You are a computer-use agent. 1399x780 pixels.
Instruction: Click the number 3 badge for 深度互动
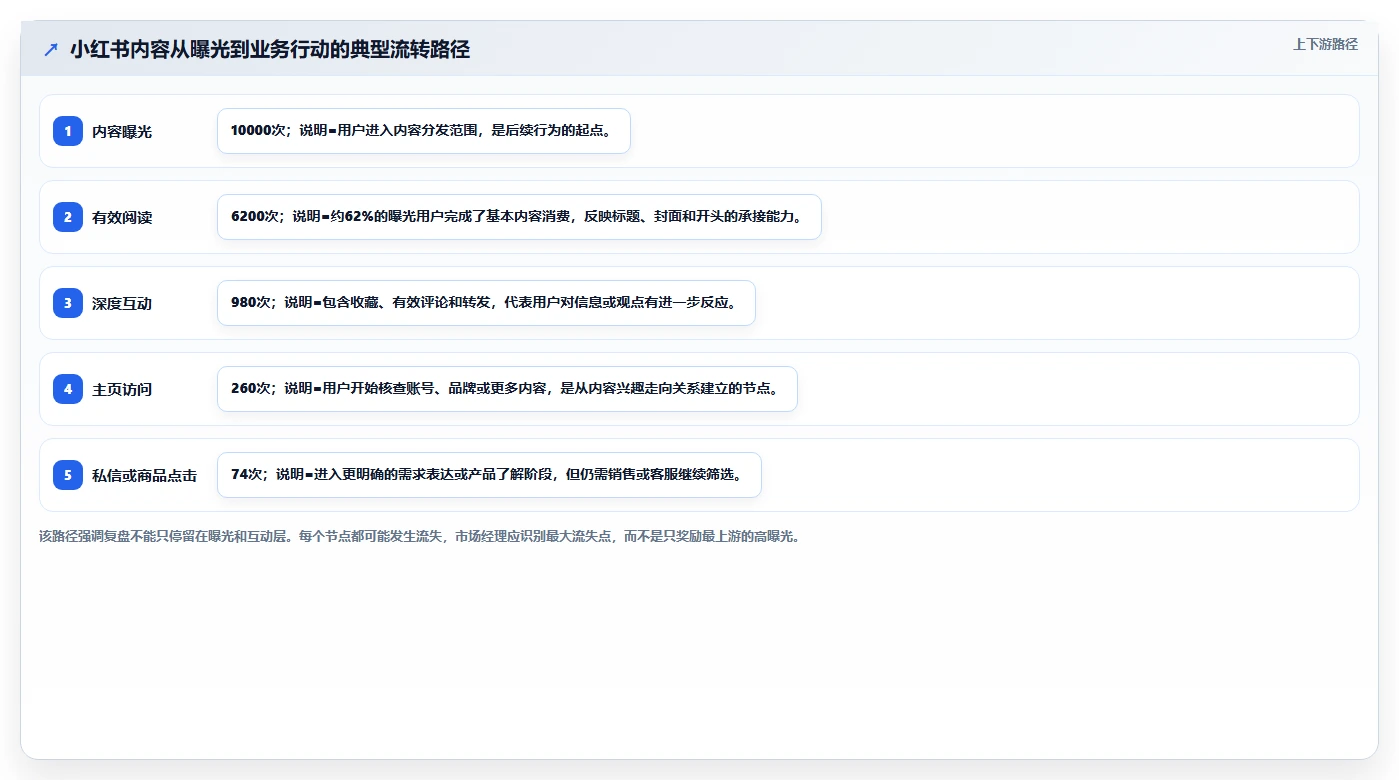click(x=68, y=303)
